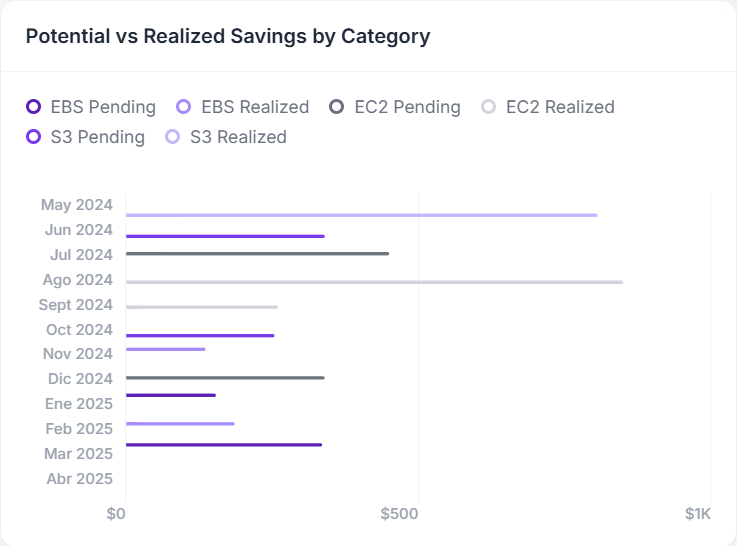Click the purple Oct 2024 bar
Screen dimensions: 737x546
tap(199, 335)
